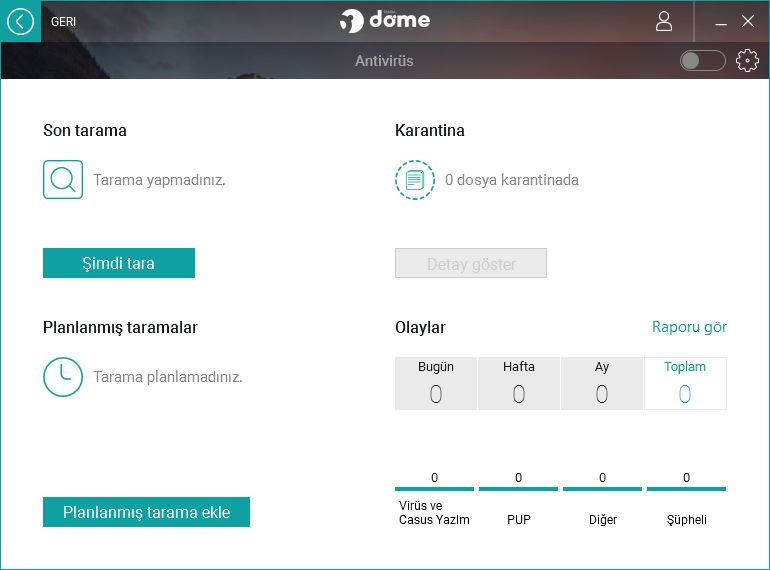Add a scan via Planlanmış tarama ekle
The width and height of the screenshot is (770, 570).
tap(146, 512)
